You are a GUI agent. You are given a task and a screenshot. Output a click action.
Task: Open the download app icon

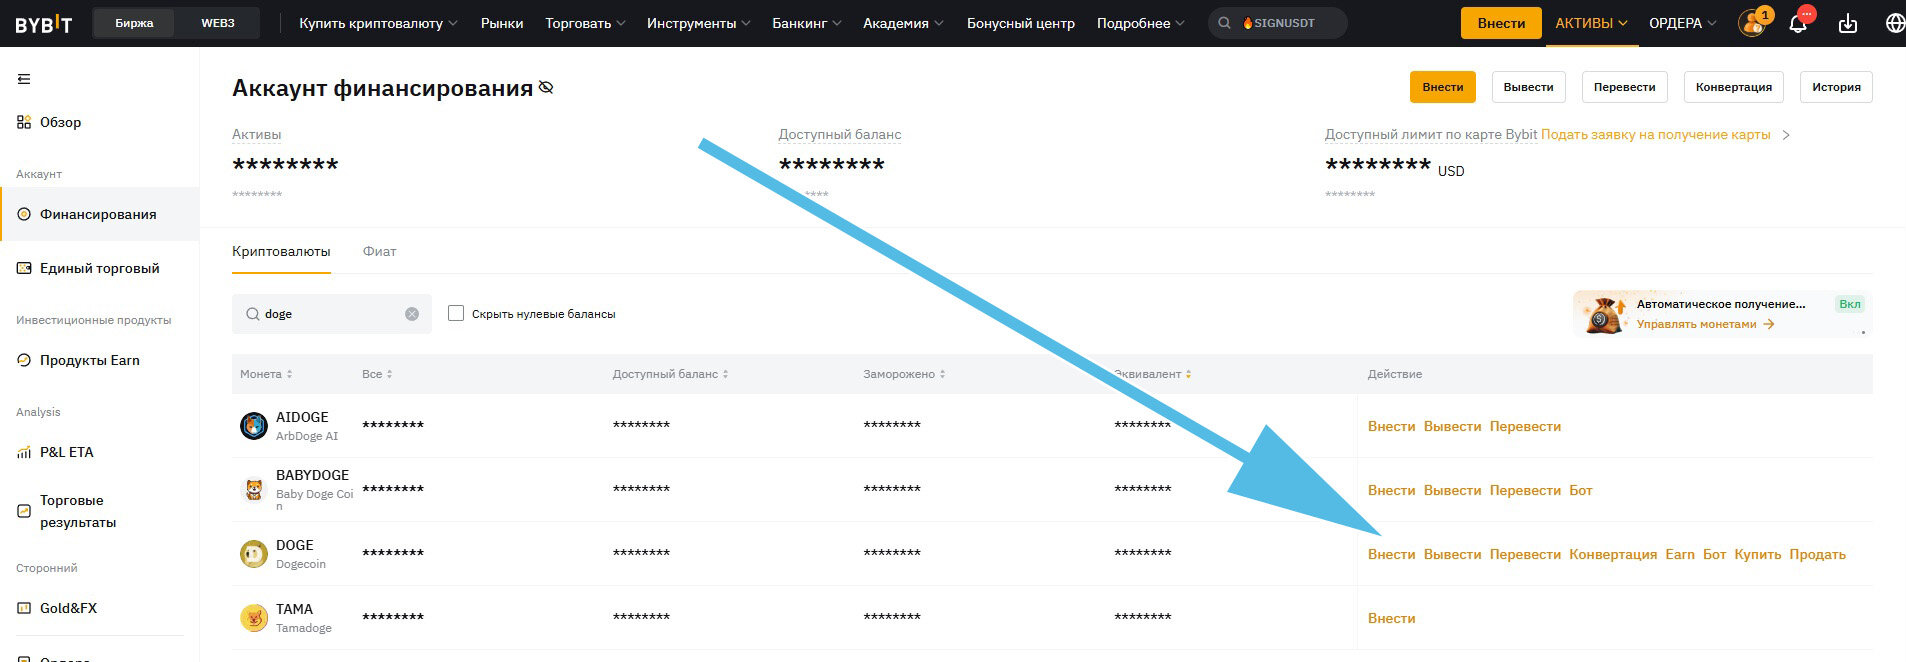coord(1848,23)
